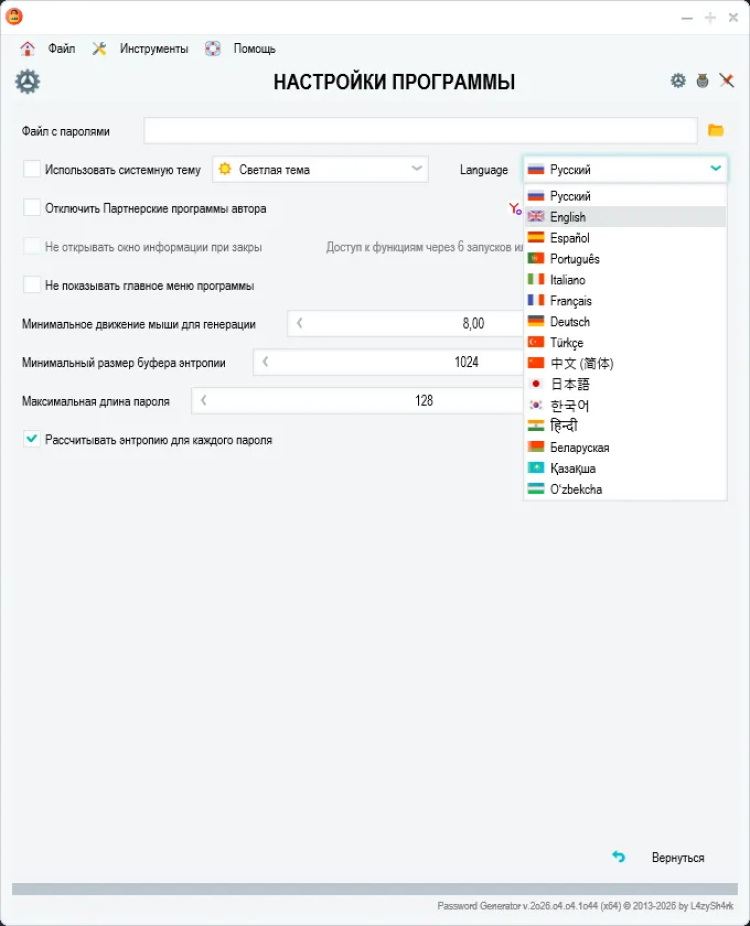Click the "Файл с паролями" input field
Image resolution: width=750 pixels, height=926 pixels.
[x=420, y=131]
